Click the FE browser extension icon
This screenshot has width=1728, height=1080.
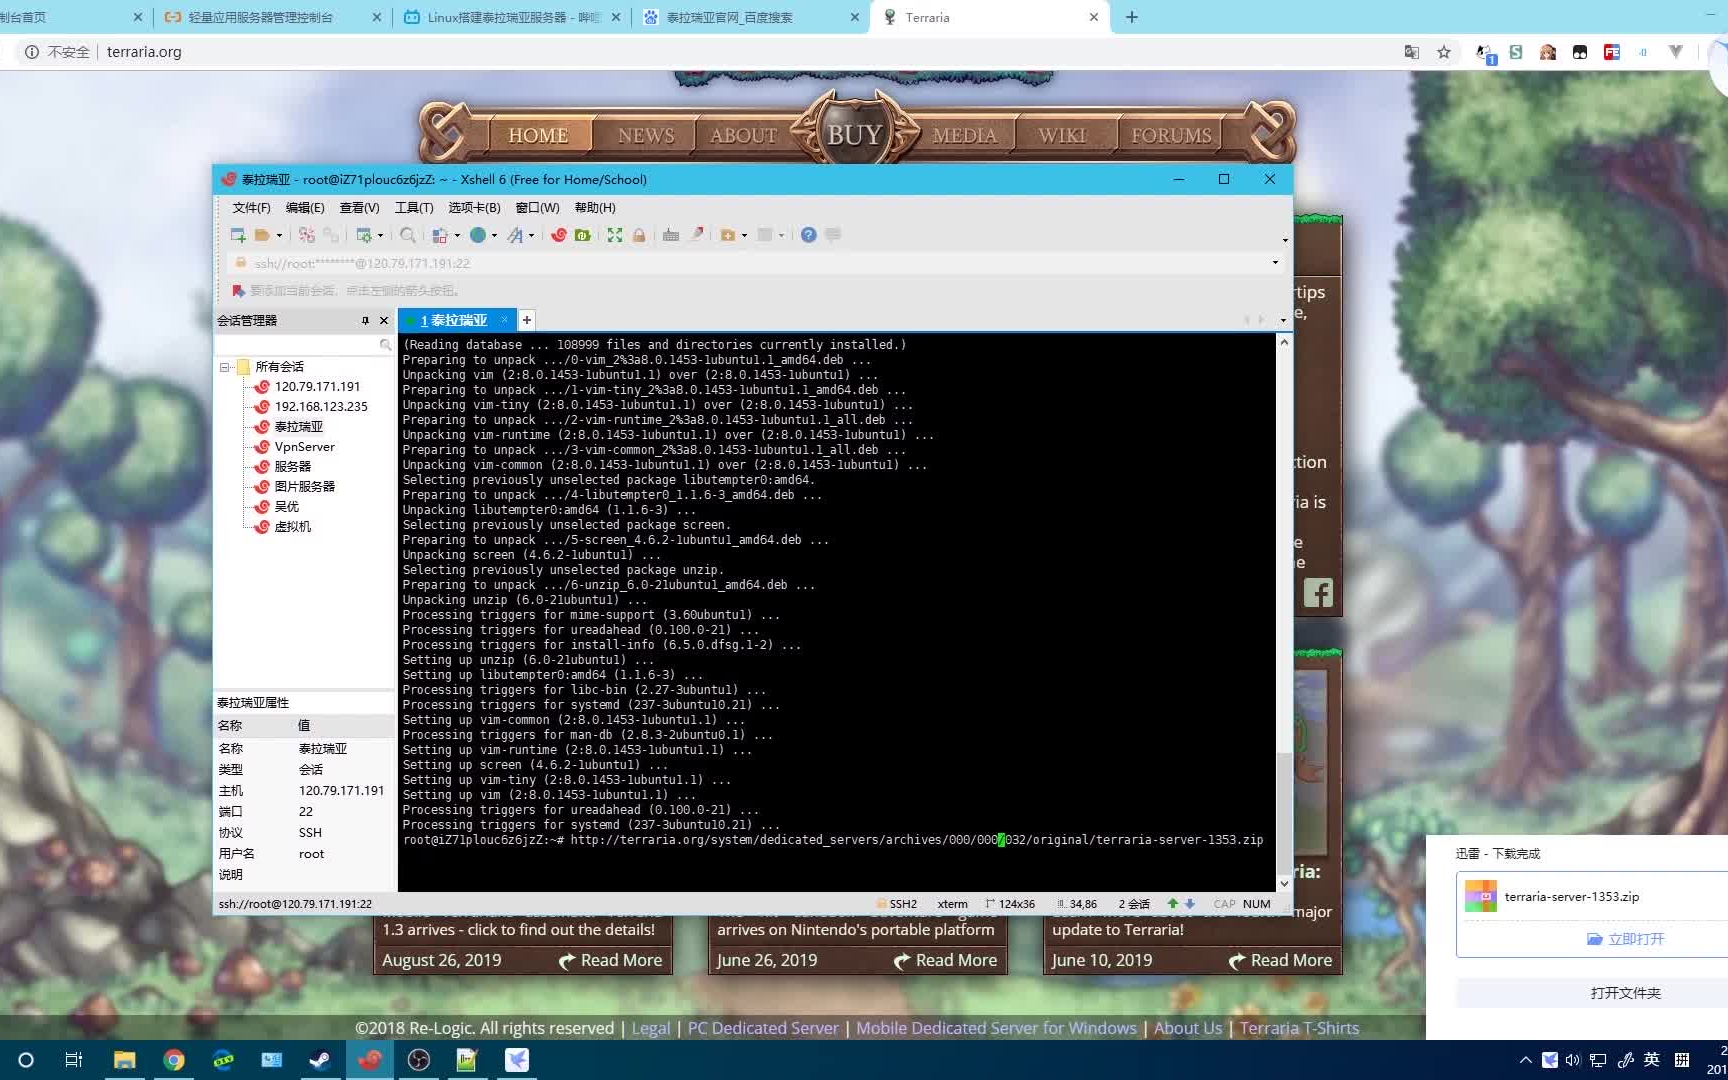[x=1612, y=52]
